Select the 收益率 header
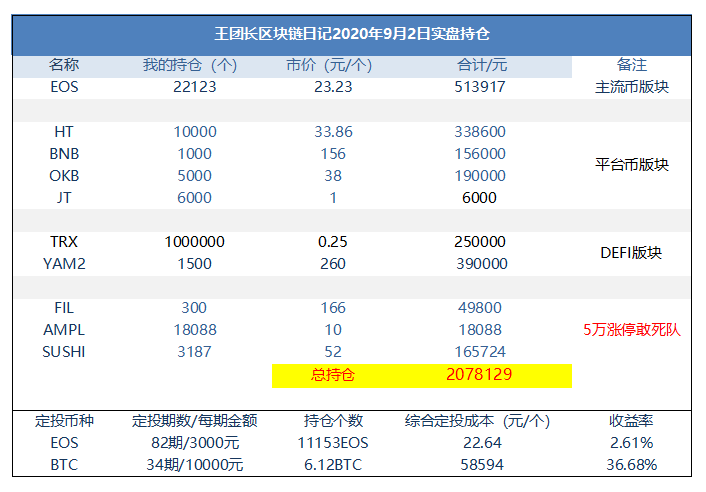The width and height of the screenshot is (706, 492). pyautogui.click(x=631, y=421)
